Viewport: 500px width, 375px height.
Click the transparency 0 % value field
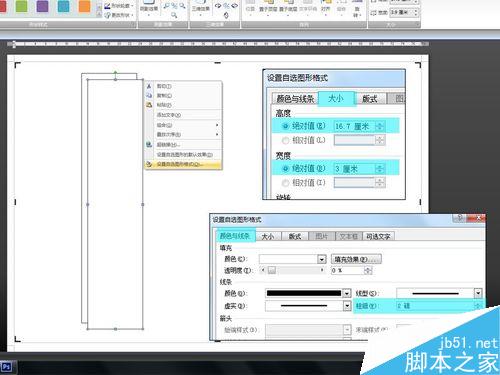click(347, 270)
